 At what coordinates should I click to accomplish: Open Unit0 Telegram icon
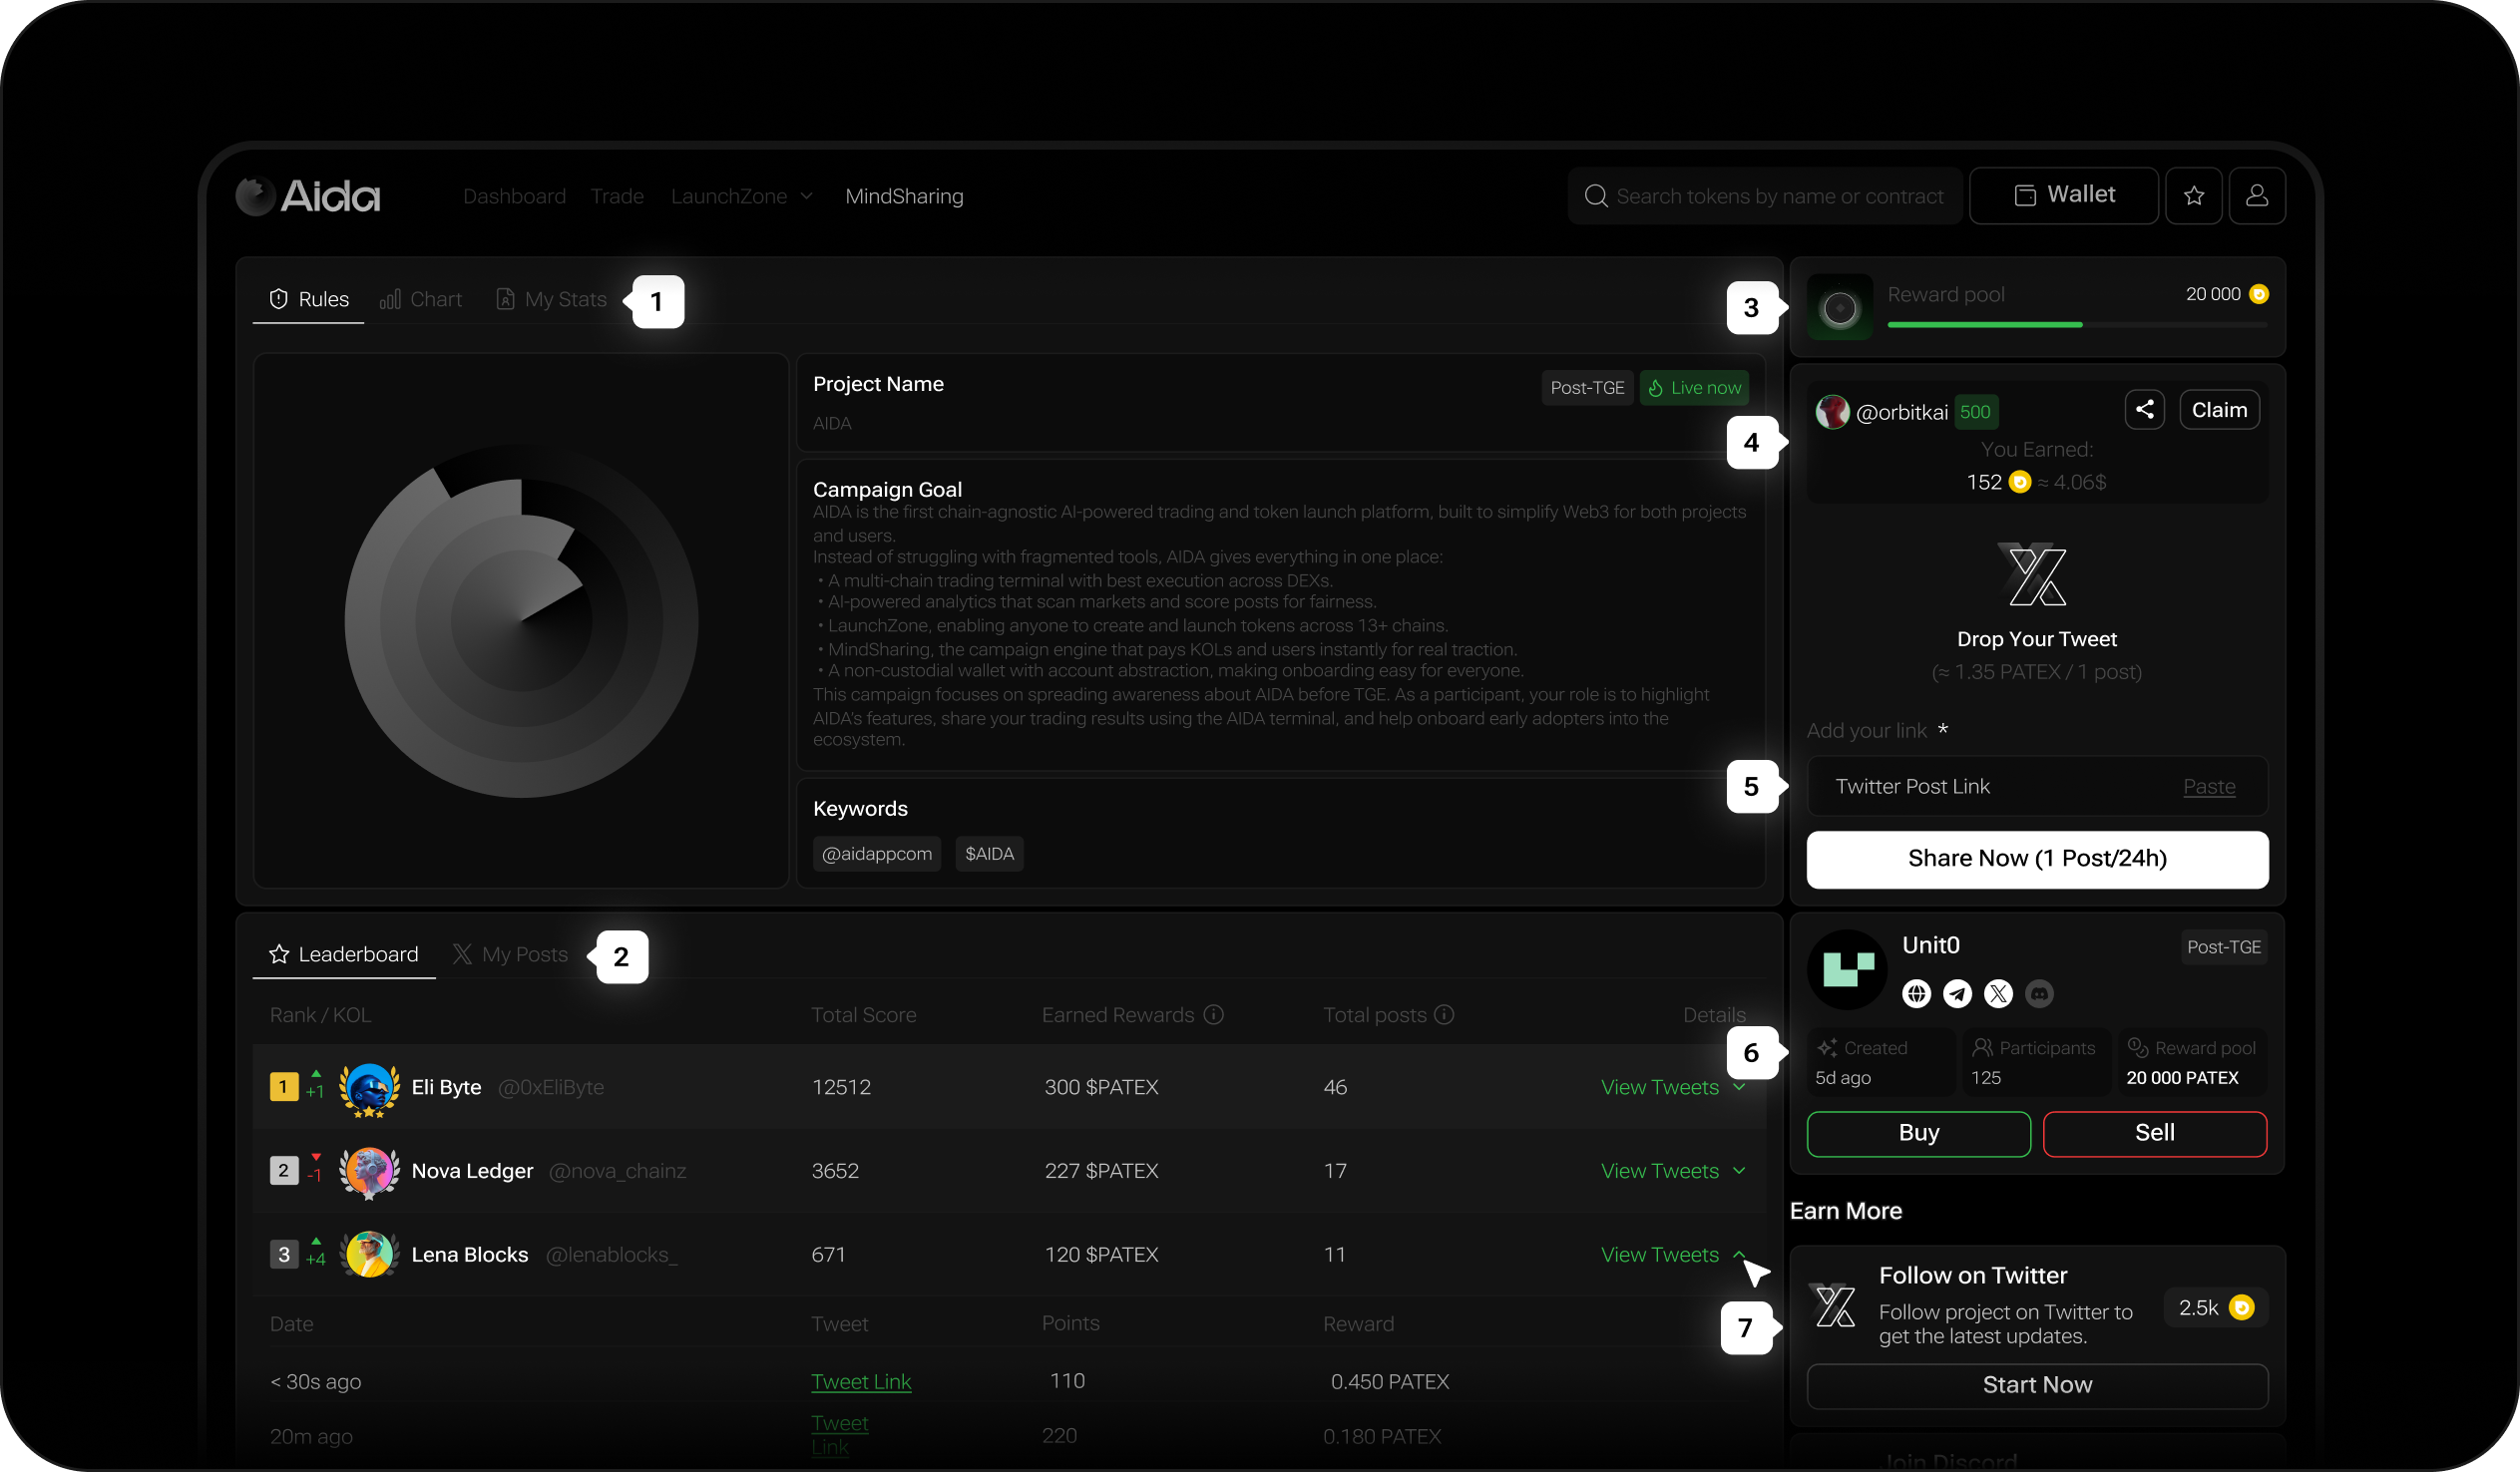[1957, 993]
